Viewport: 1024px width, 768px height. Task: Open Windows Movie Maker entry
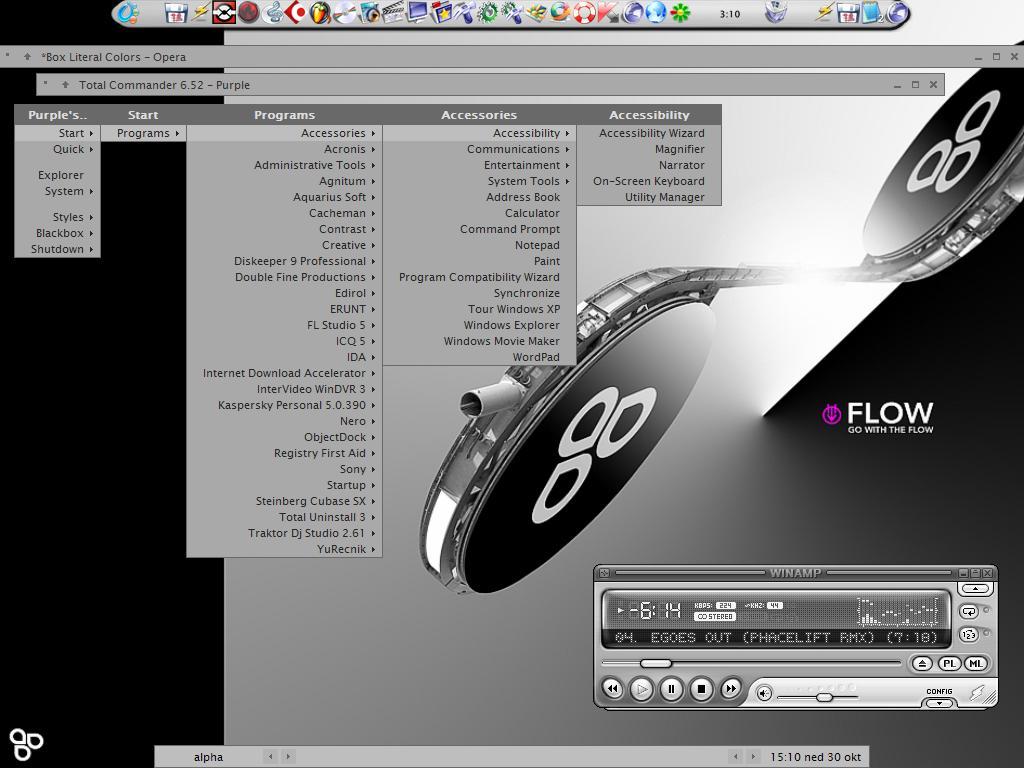[479, 341]
